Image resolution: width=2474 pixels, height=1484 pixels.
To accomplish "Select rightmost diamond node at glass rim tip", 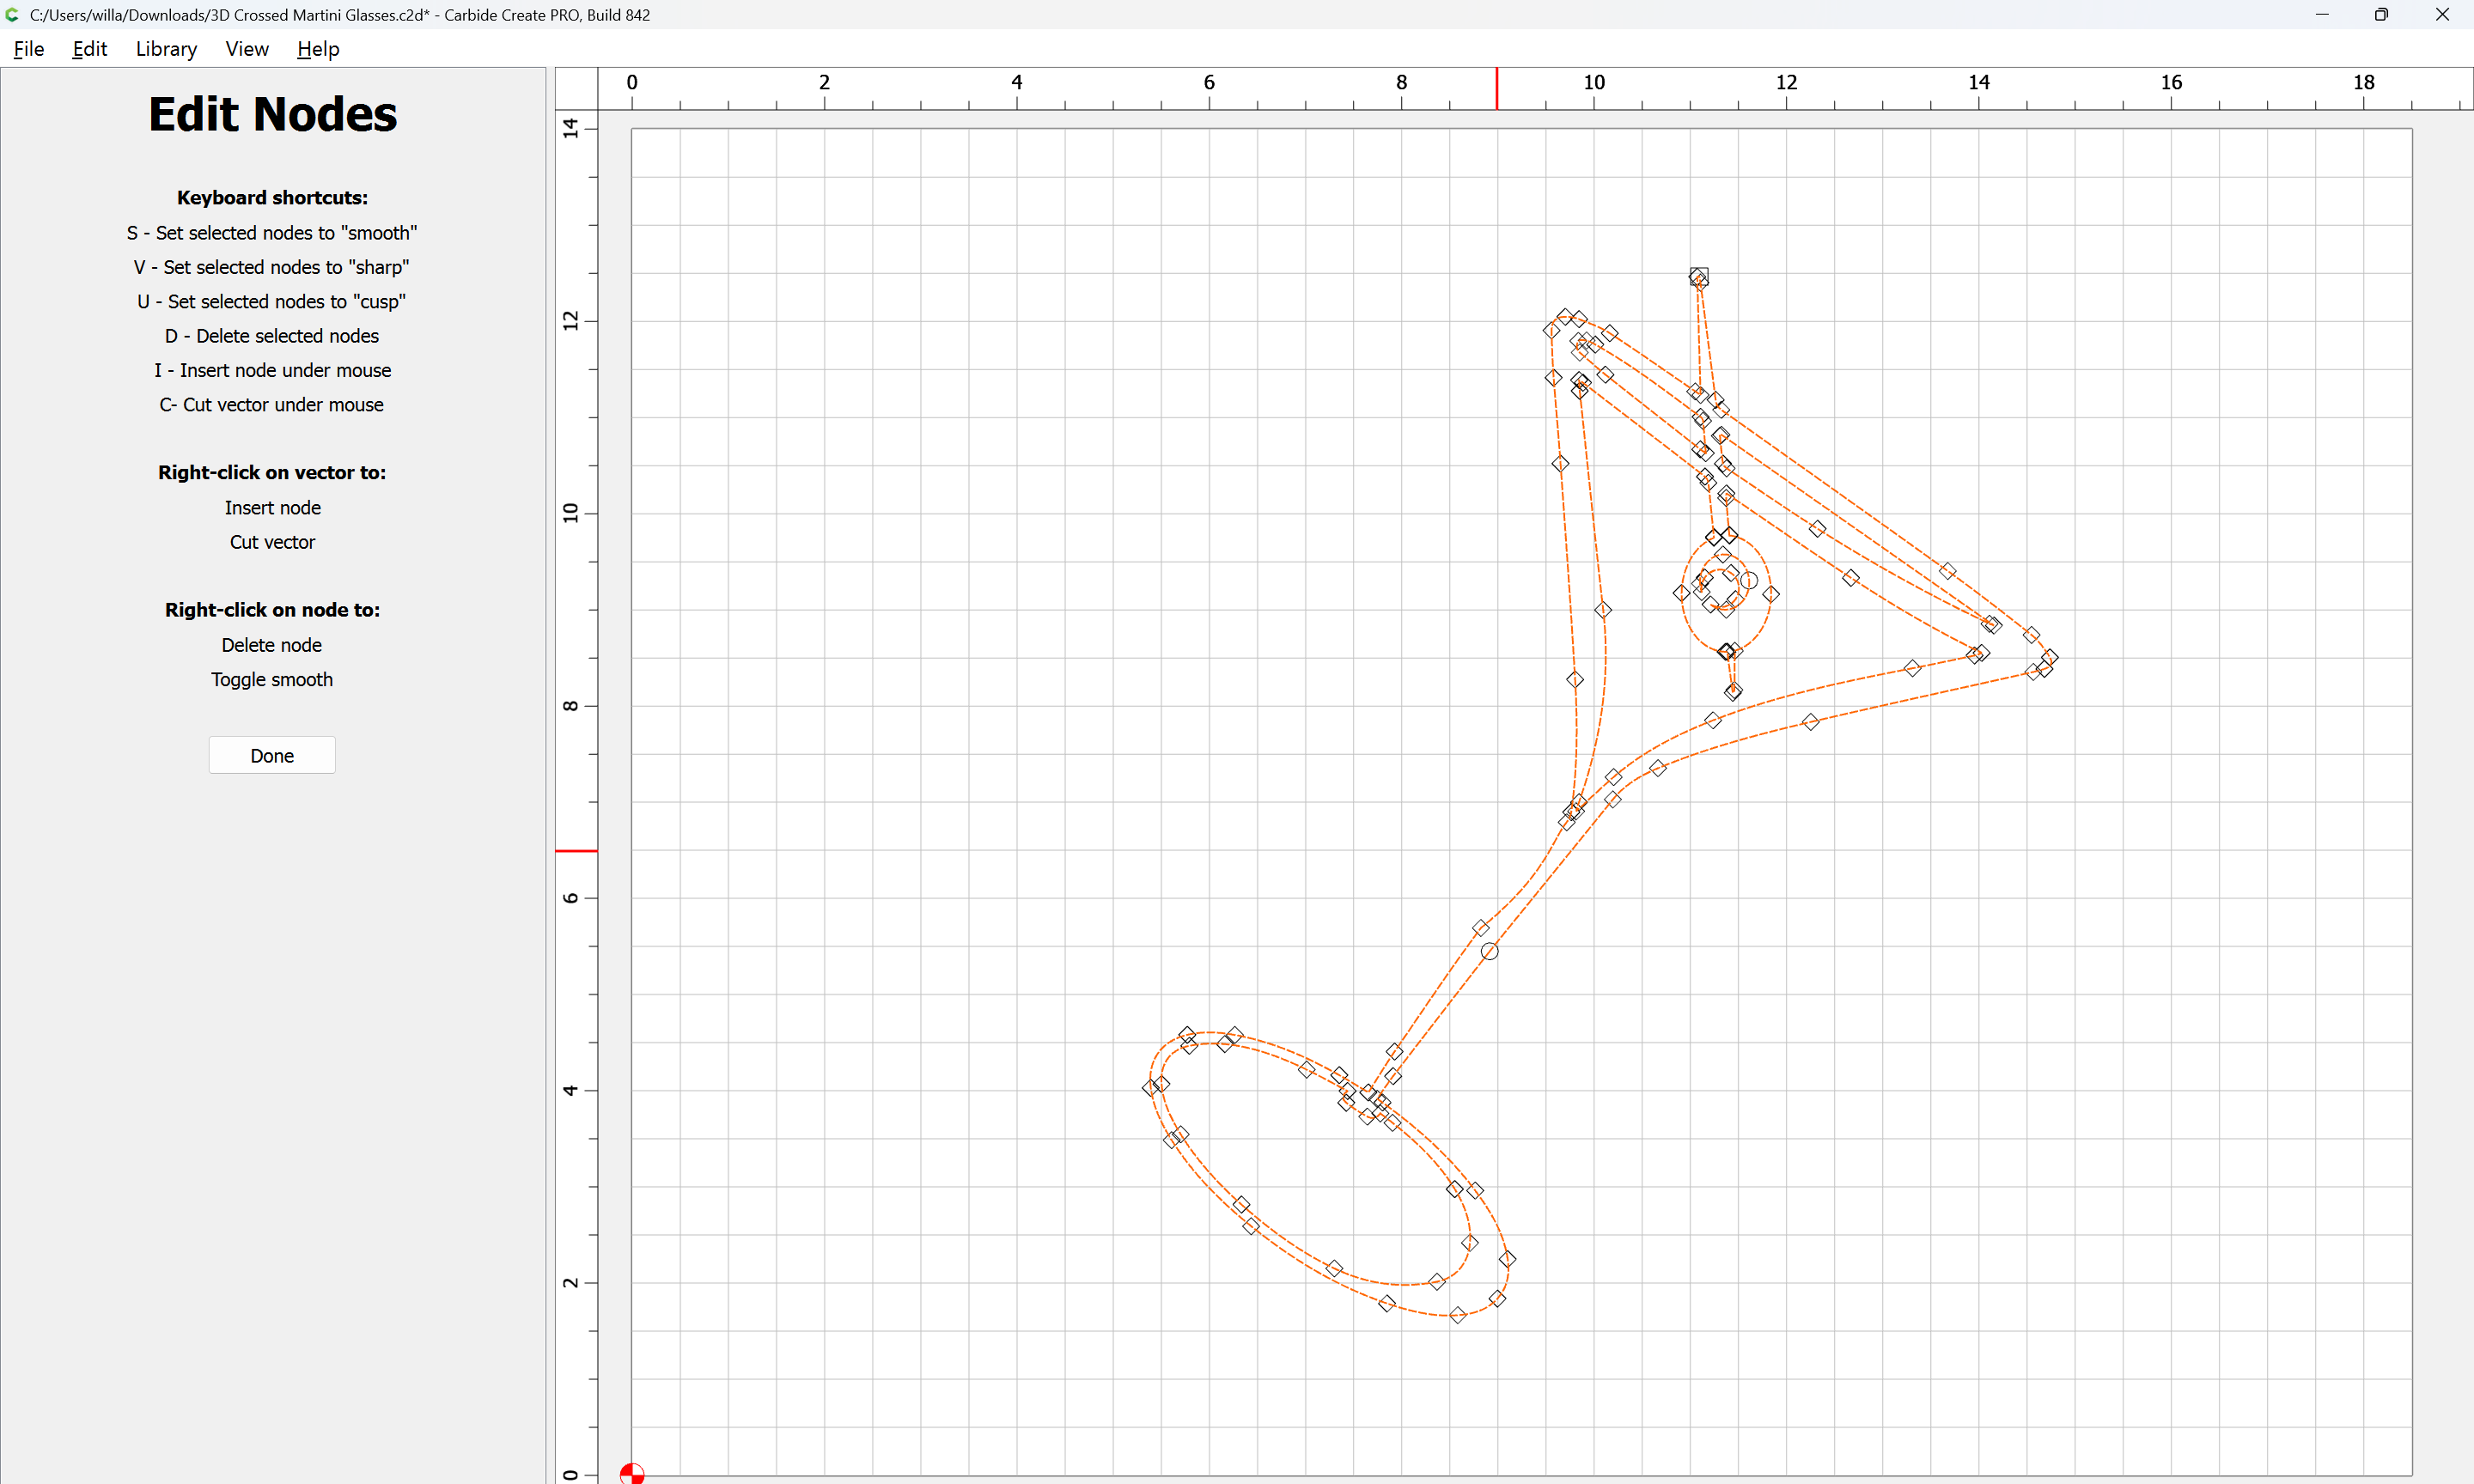I will (x=2049, y=657).
